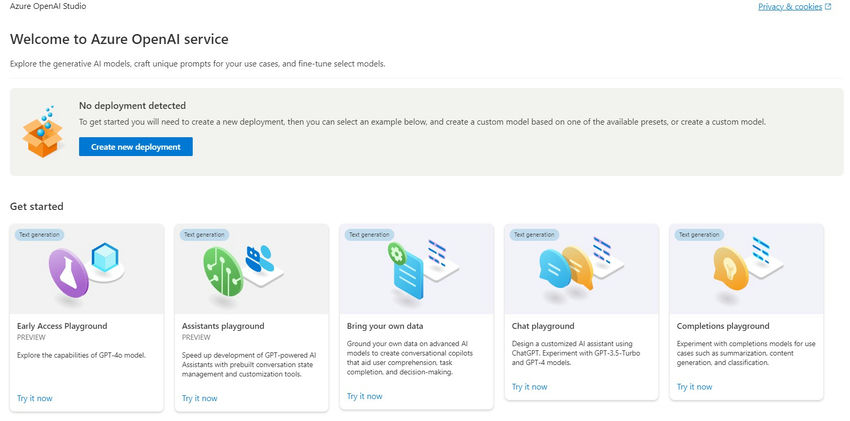
Task: Try it now under Completions playground
Action: click(694, 386)
